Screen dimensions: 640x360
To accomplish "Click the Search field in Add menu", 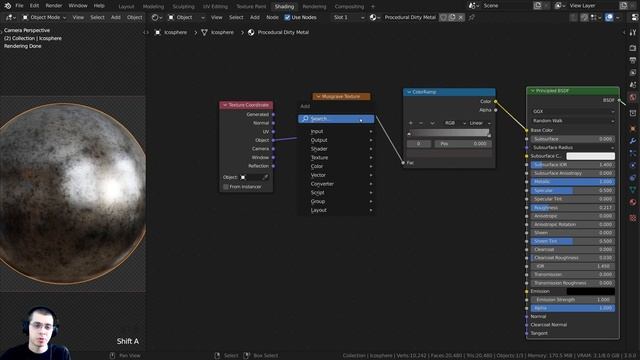I will click(x=336, y=119).
